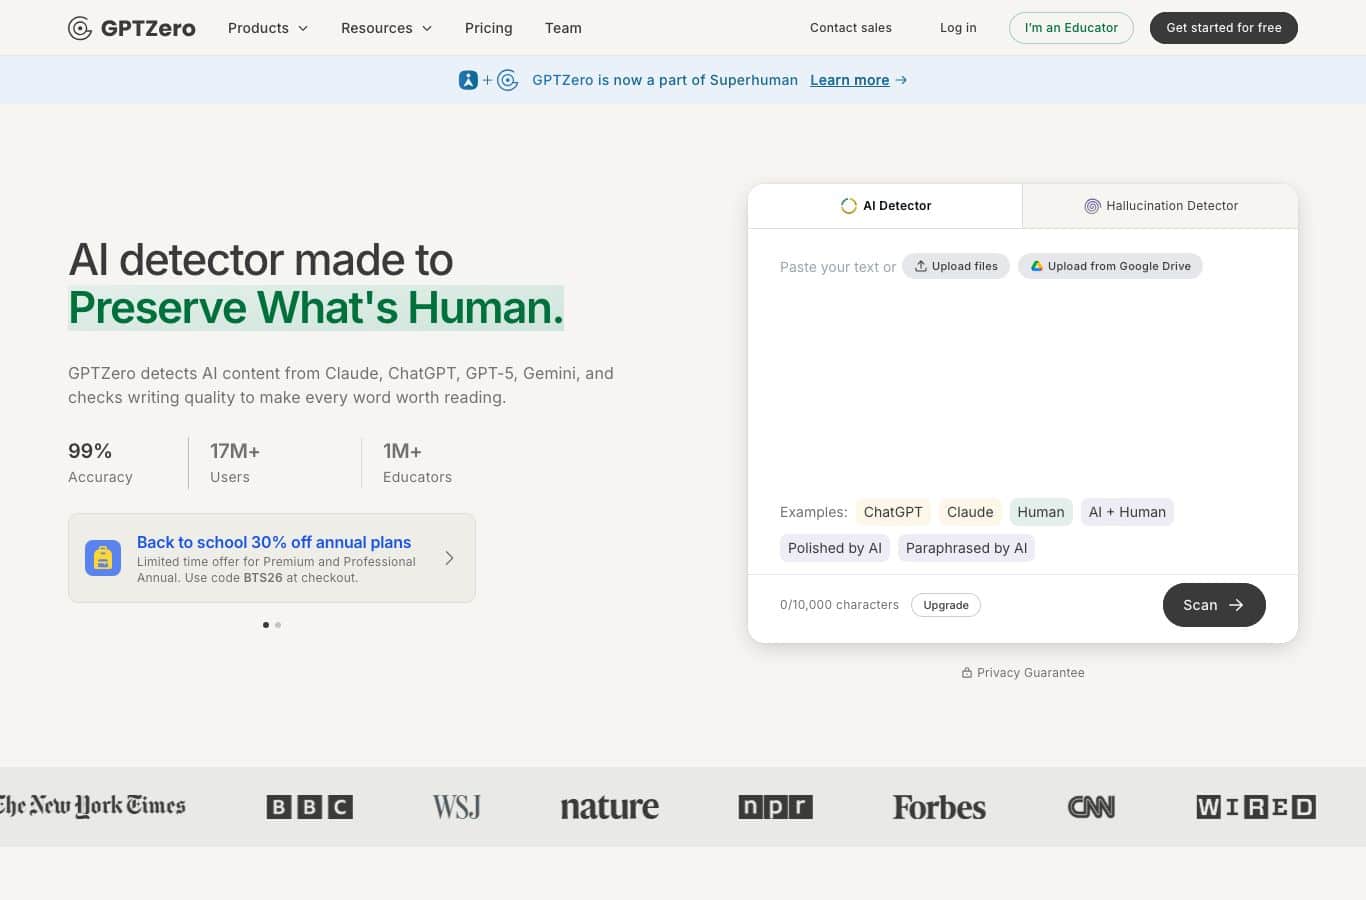
Task: Click the lock icon beside Privacy Guarantee
Action: pyautogui.click(x=967, y=673)
